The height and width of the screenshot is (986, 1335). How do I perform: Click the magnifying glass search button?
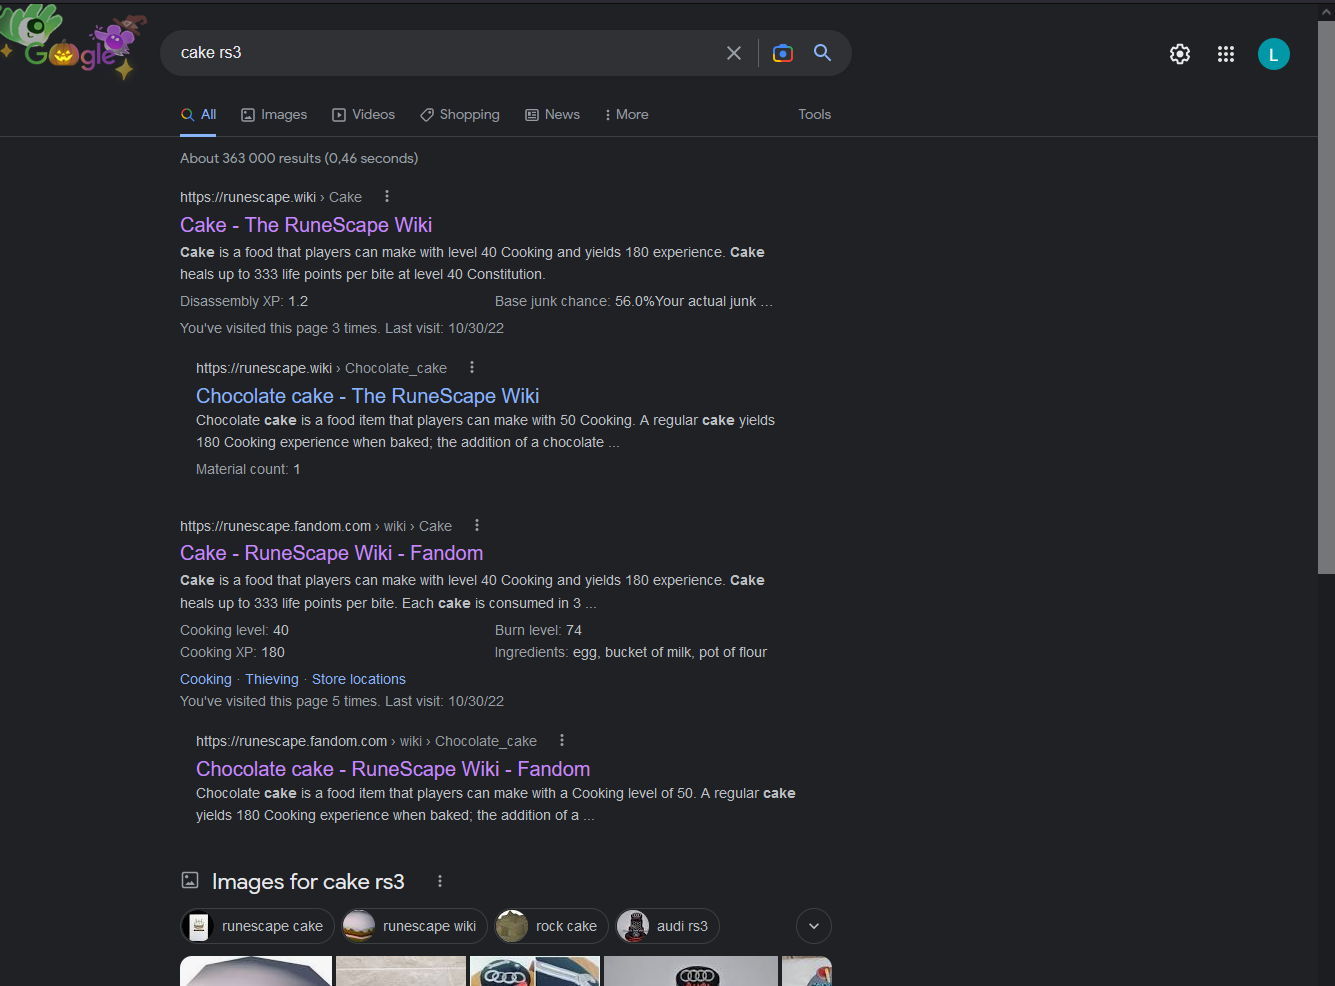tap(822, 53)
